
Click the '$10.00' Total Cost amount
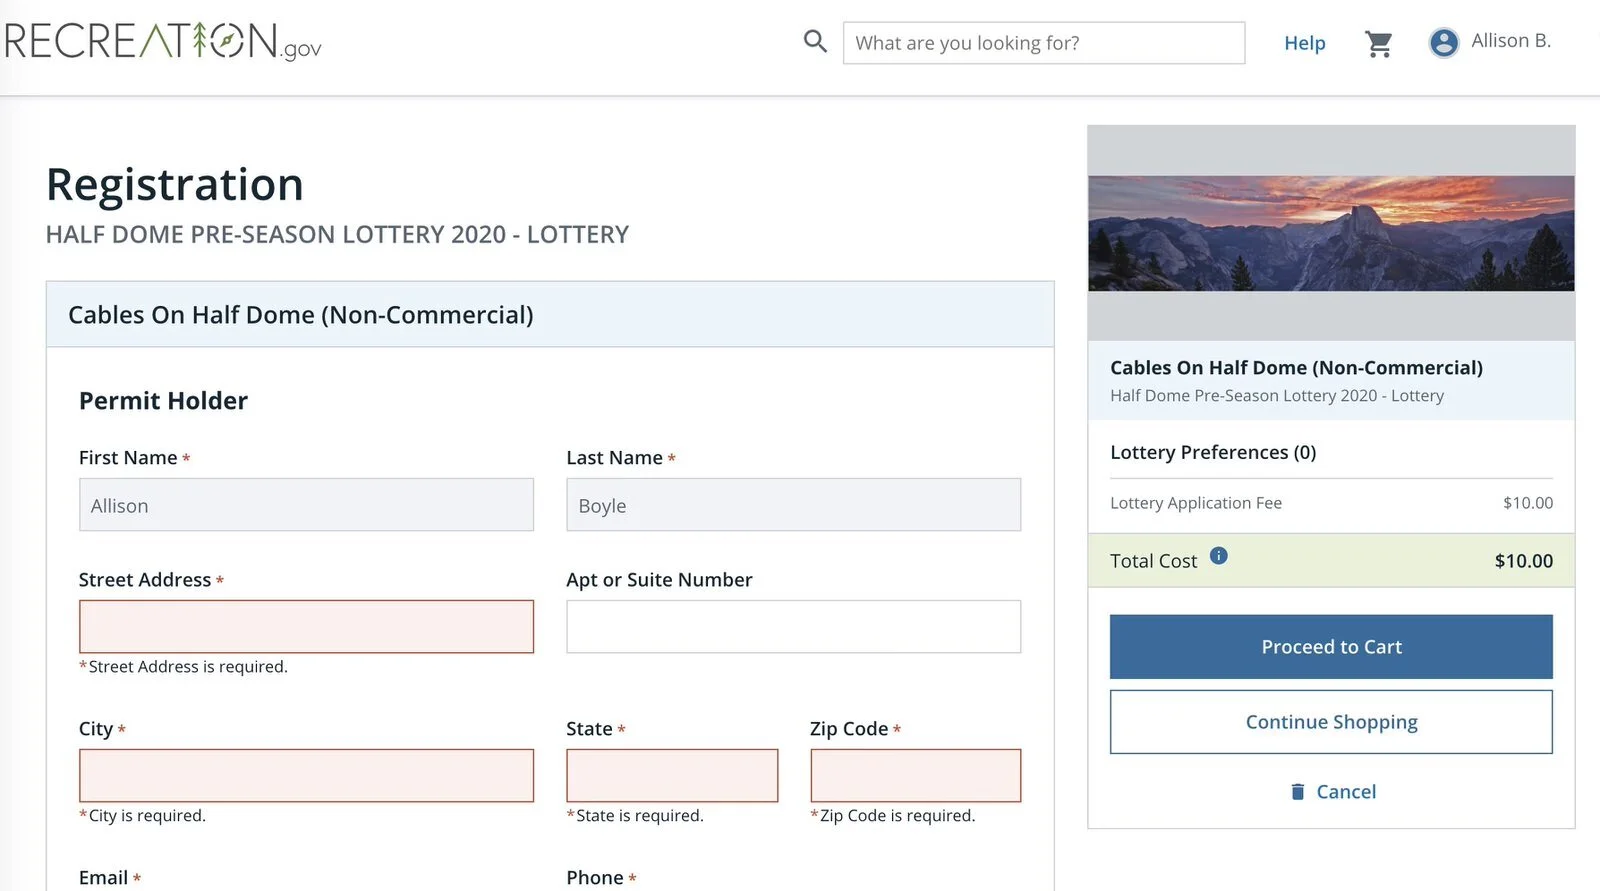tap(1523, 561)
